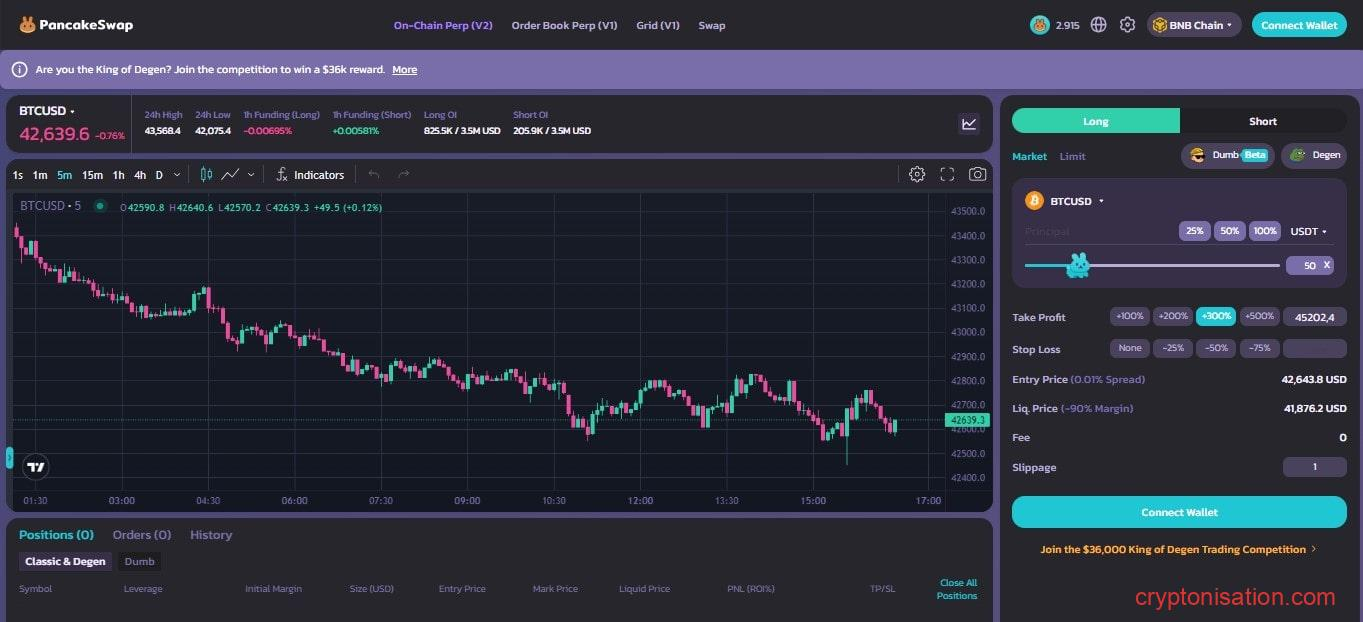
Task: Open BNB Chain network dropdown
Action: point(1194,25)
